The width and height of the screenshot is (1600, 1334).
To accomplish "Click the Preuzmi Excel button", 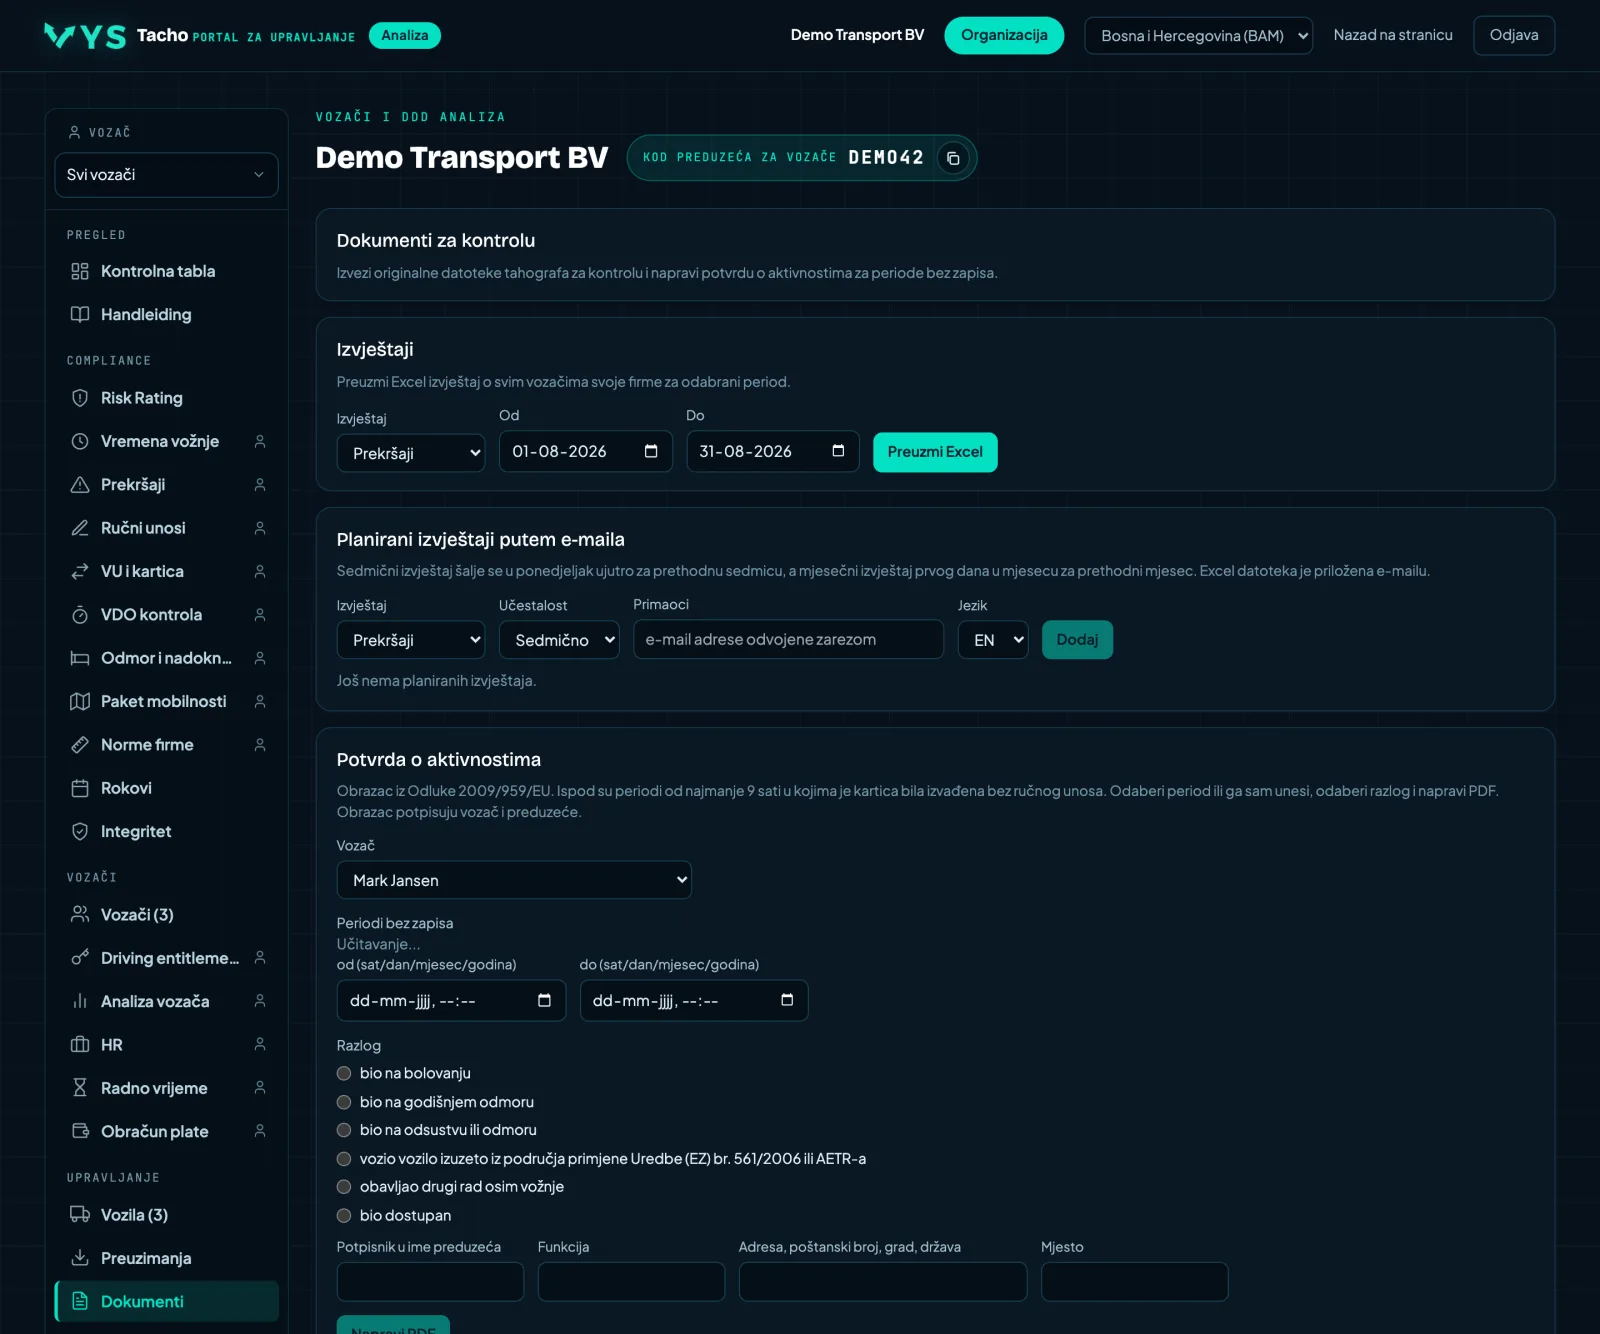I will [935, 452].
